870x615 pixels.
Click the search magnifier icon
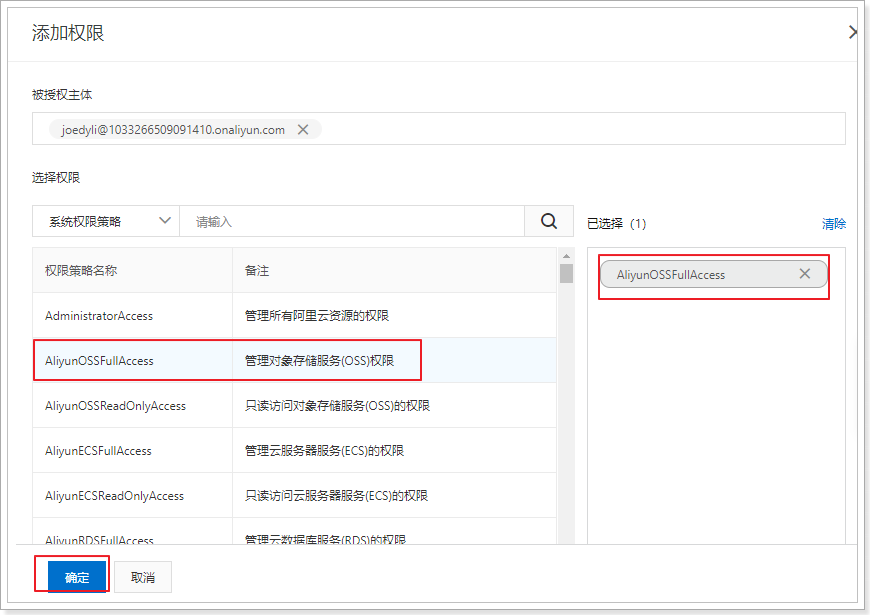click(549, 221)
